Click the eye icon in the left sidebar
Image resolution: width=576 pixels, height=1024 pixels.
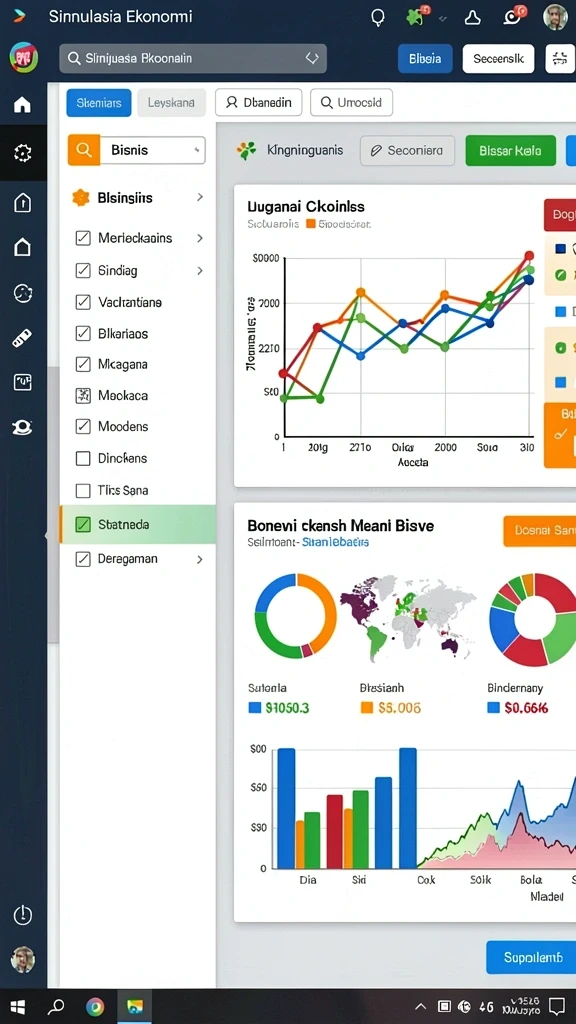point(23,427)
